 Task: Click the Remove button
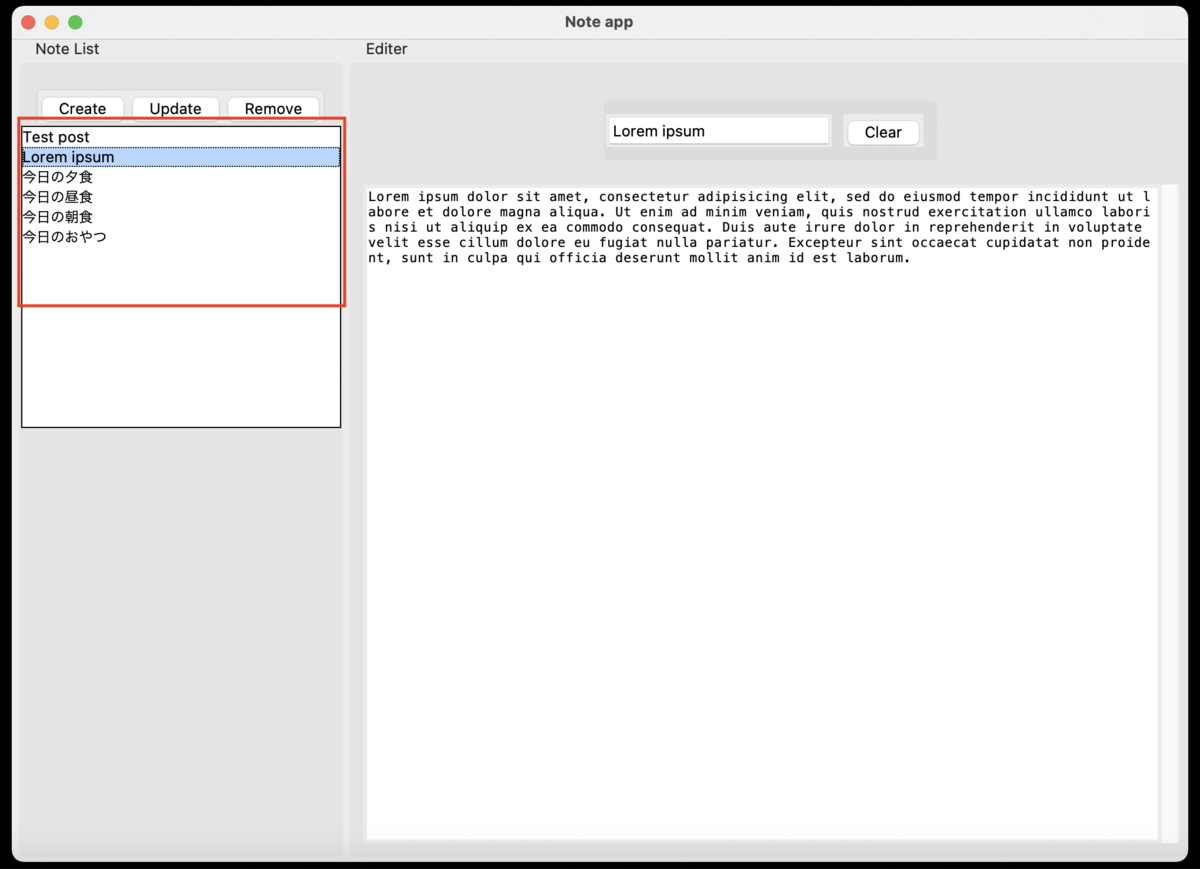pyautogui.click(x=273, y=108)
